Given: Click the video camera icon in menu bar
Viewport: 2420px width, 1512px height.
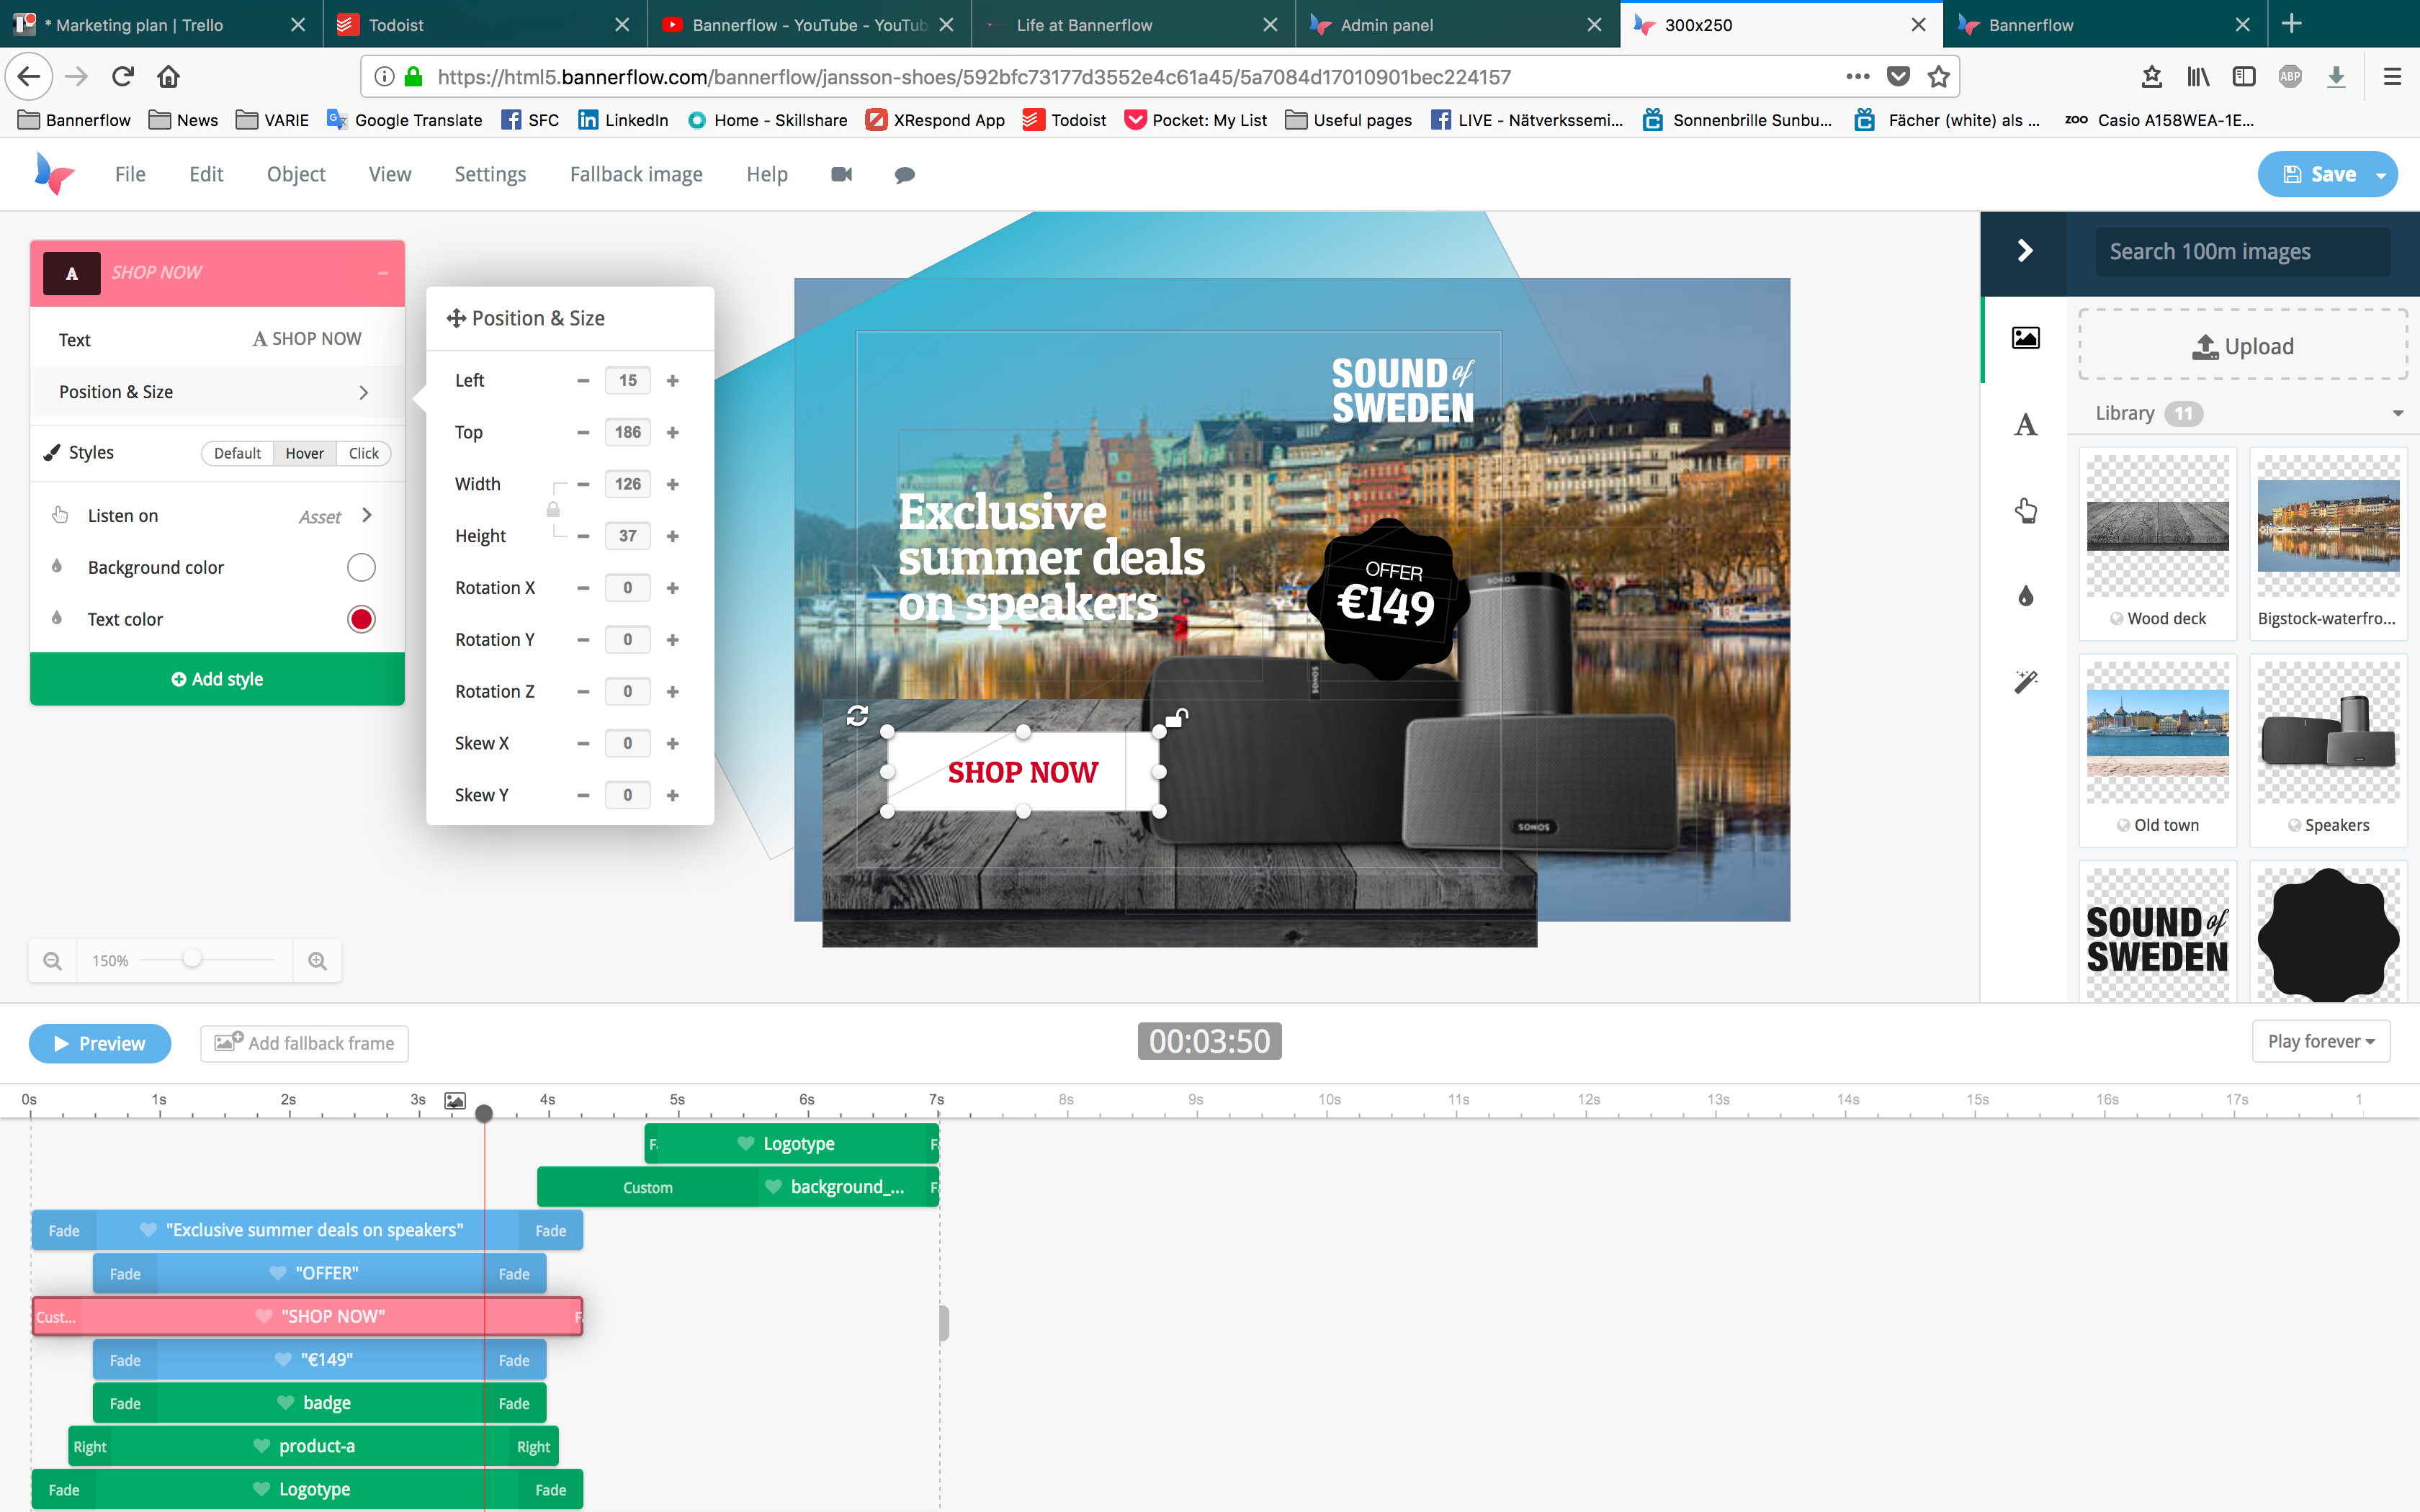Looking at the screenshot, I should coord(841,174).
